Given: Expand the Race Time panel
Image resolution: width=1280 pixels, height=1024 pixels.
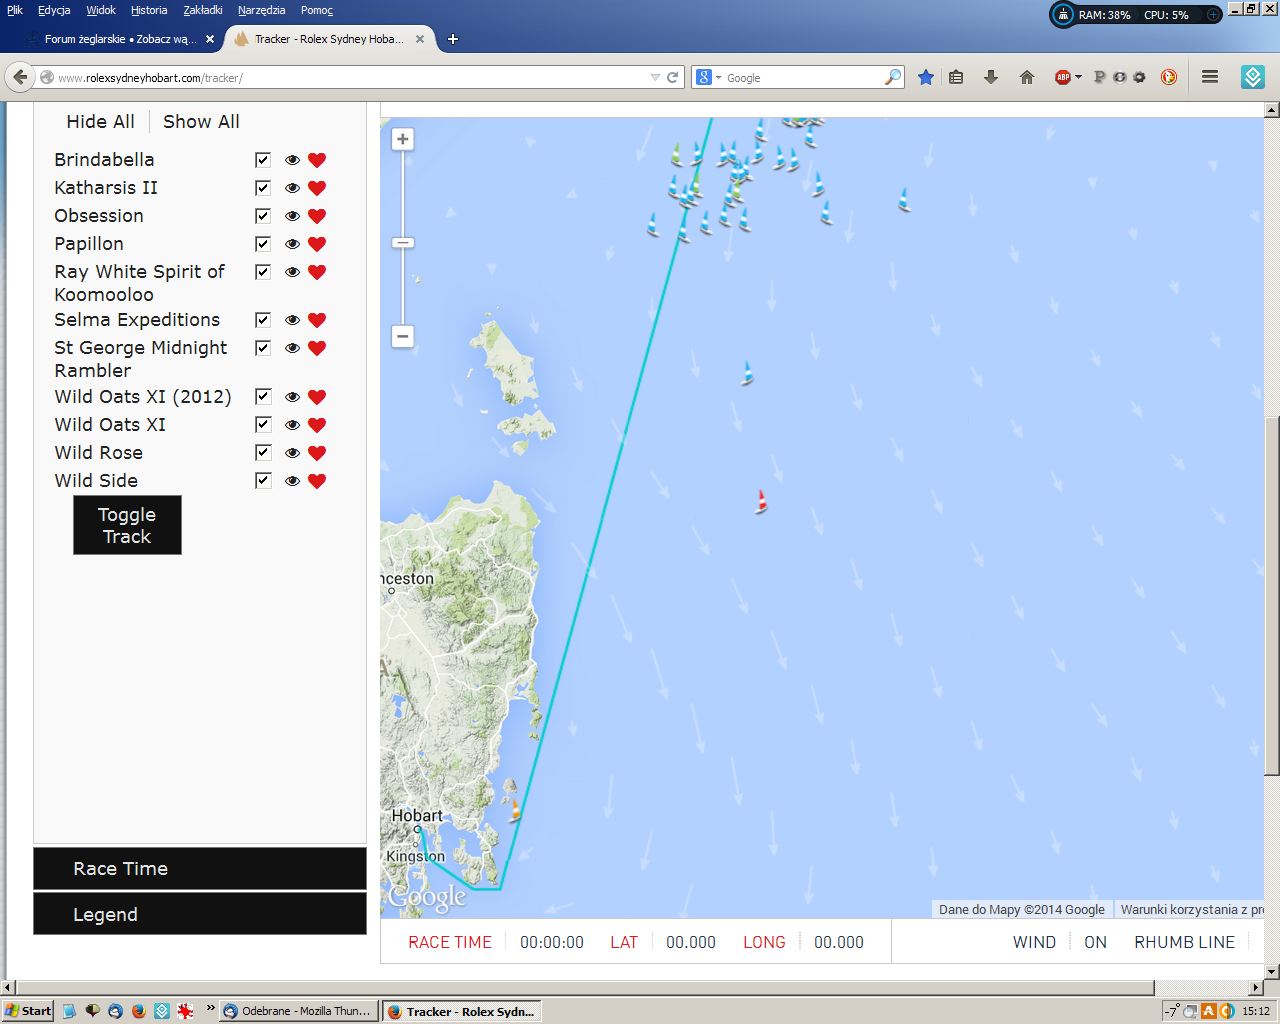Looking at the screenshot, I should coord(200,869).
